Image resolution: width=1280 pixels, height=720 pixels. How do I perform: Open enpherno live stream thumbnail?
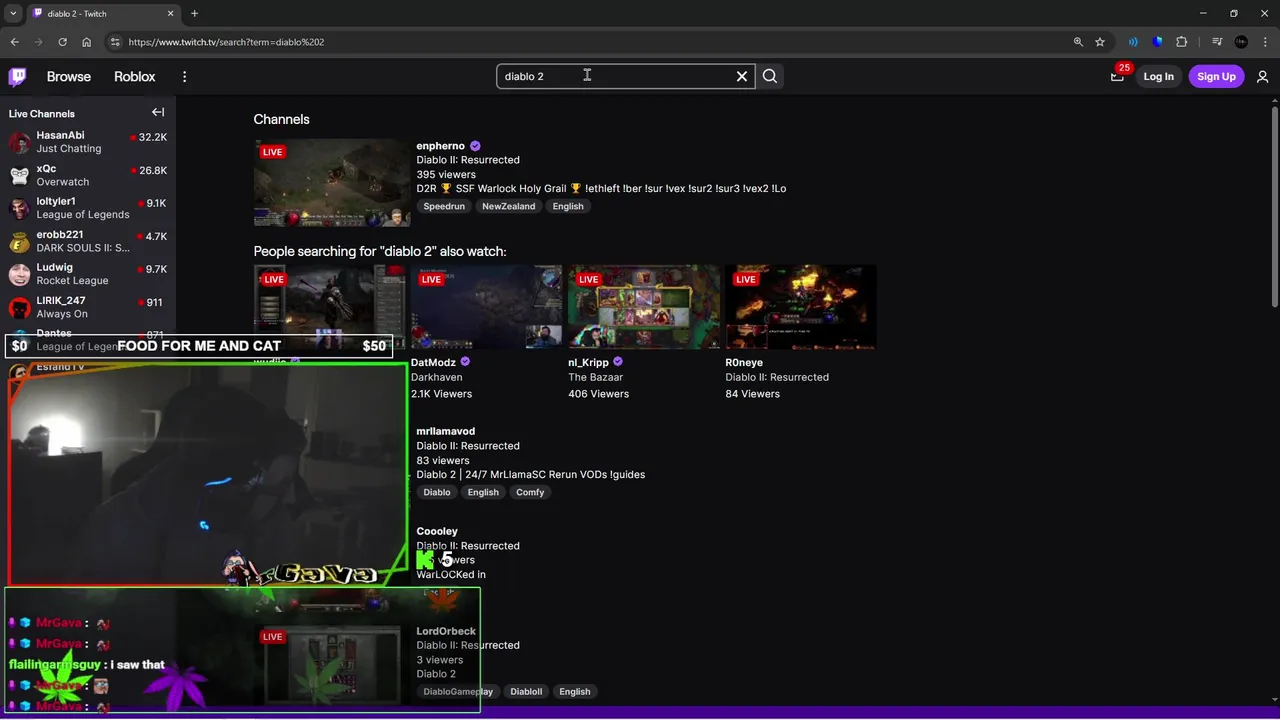tap(332, 183)
